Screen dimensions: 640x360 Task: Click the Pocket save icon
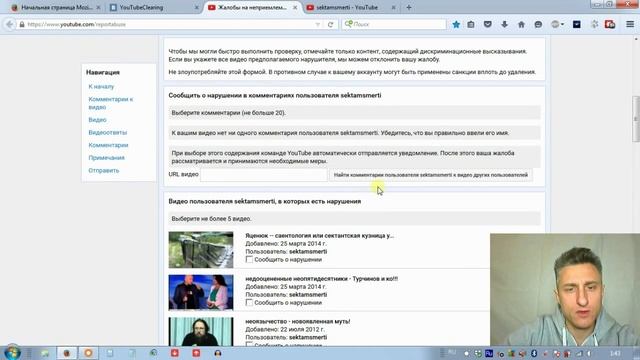pyautogui.click(x=487, y=24)
